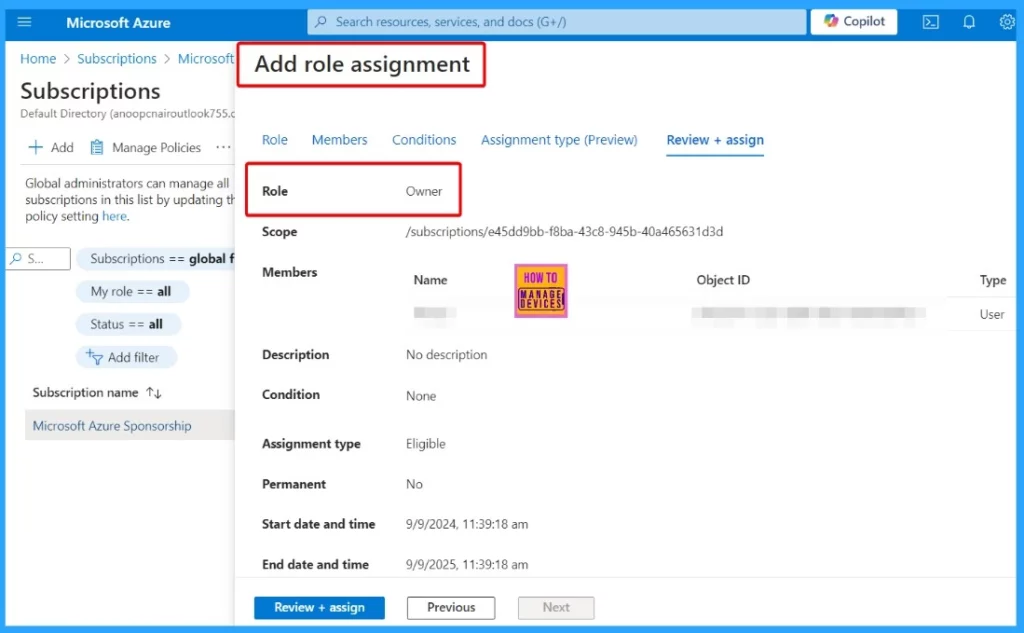Switch to the Members tab
This screenshot has height=633, width=1024.
coord(340,140)
